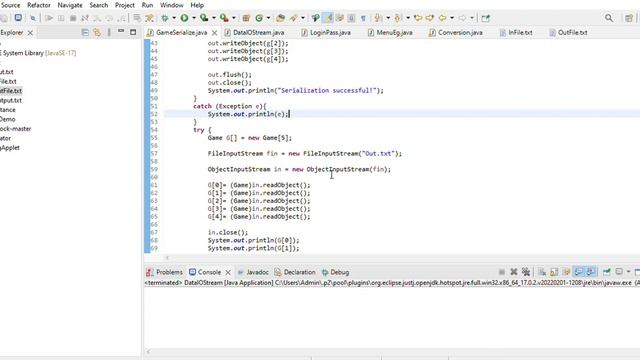Screen dimensions: 640x360
Task: Click the Last Edit Location icon
Action: pos(418,18)
